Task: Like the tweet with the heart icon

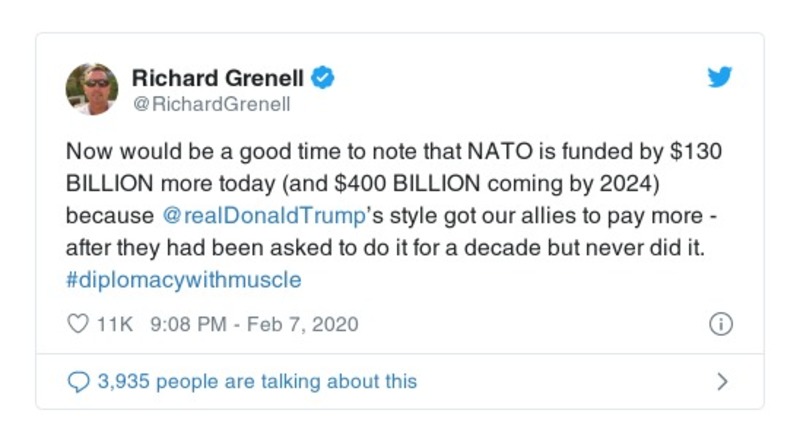Action: coord(77,325)
